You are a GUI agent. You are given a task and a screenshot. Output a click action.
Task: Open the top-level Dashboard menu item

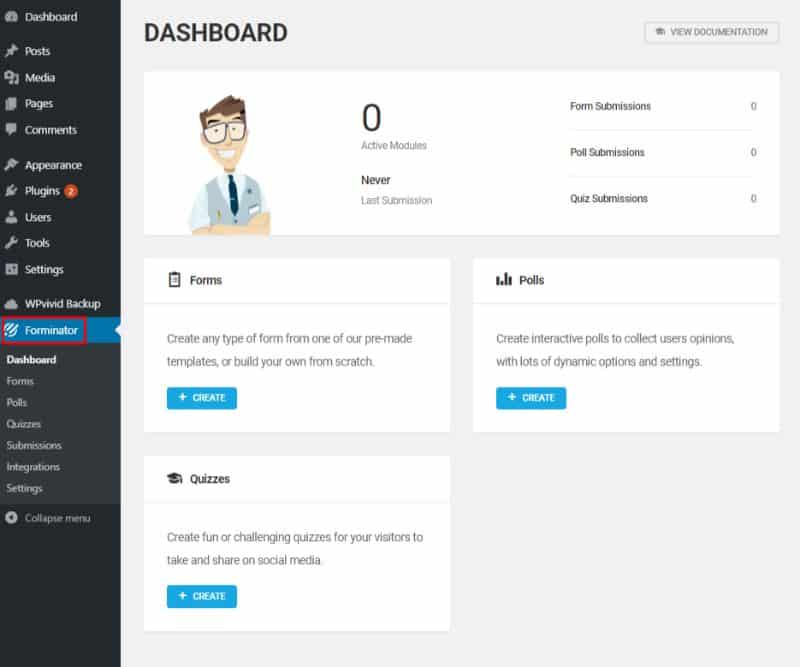pyautogui.click(x=60, y=17)
